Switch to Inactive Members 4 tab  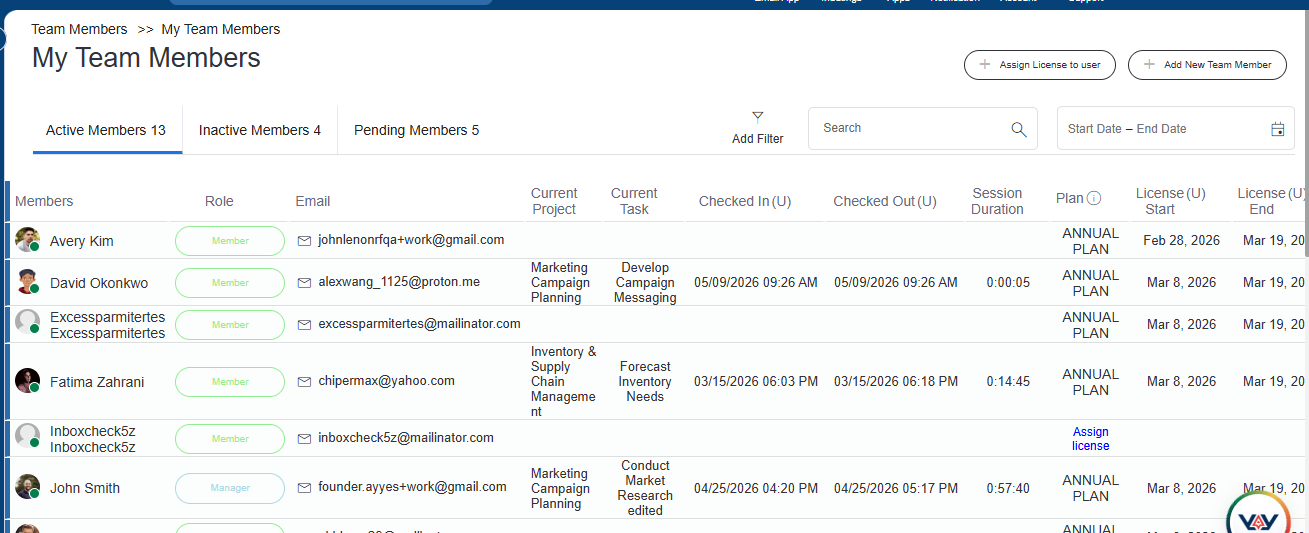pos(260,130)
